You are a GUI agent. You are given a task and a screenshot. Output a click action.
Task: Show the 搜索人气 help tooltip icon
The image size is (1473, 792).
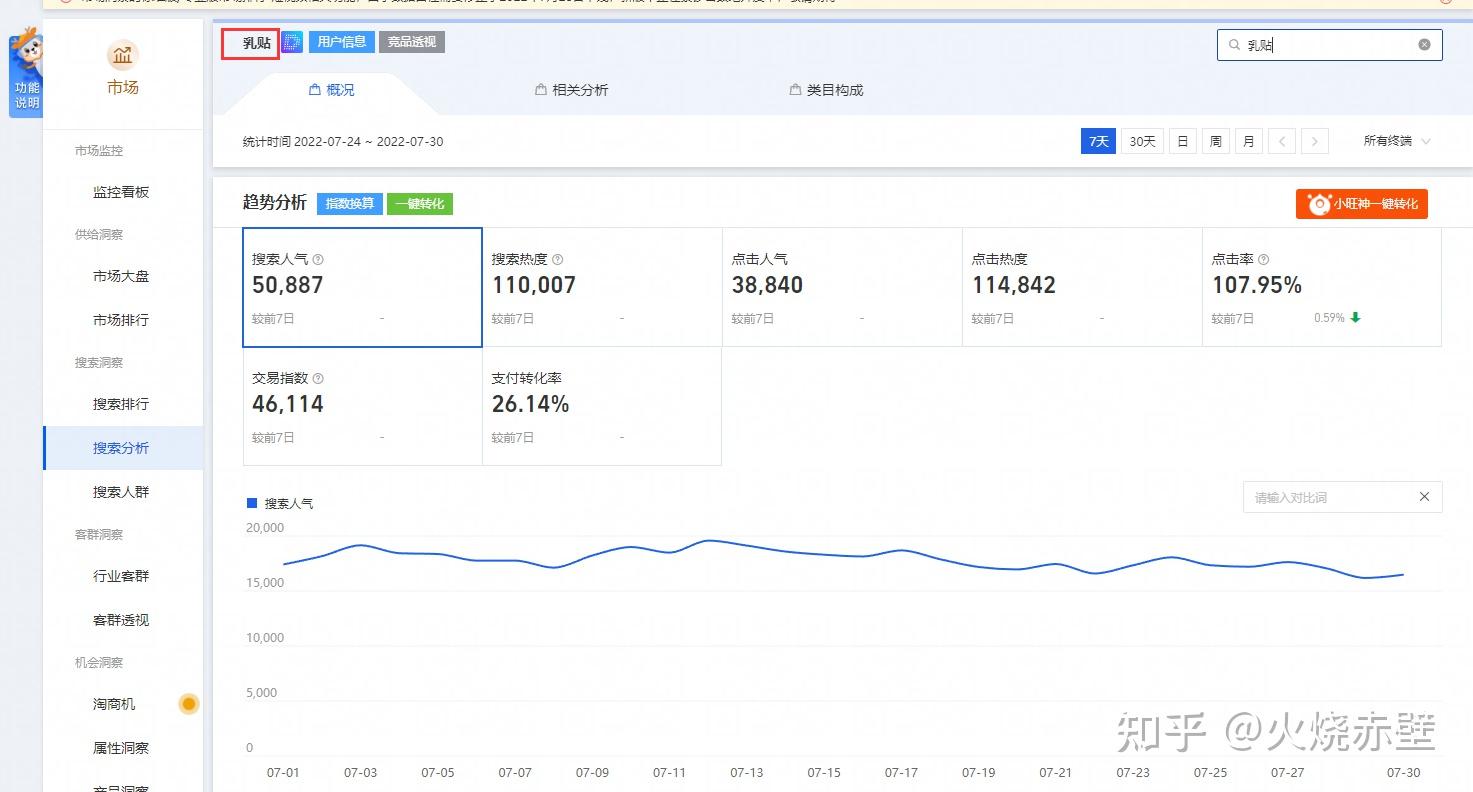click(318, 260)
